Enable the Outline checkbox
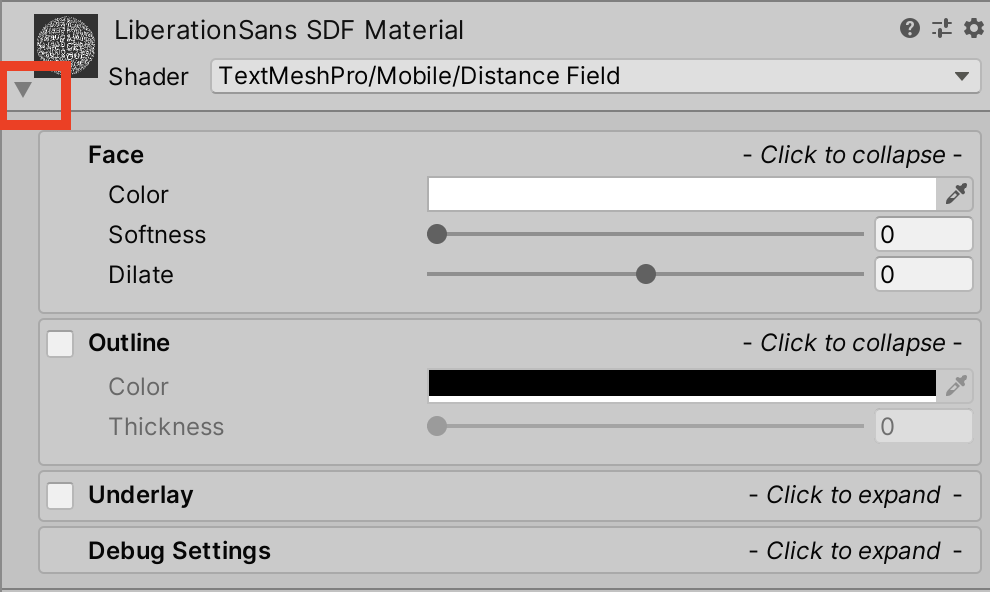 (61, 344)
